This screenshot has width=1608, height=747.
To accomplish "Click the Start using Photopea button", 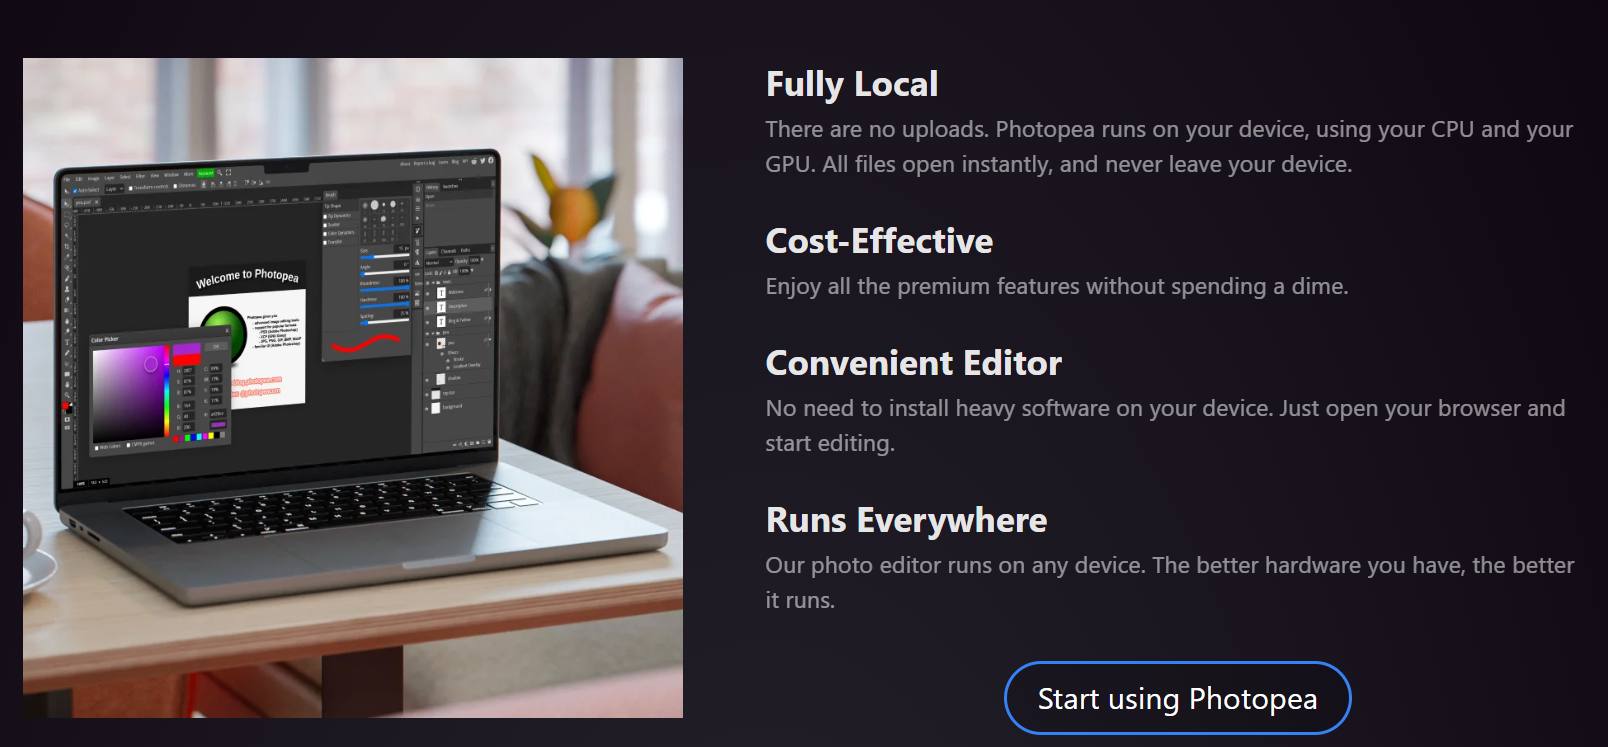I will coord(1177,698).
